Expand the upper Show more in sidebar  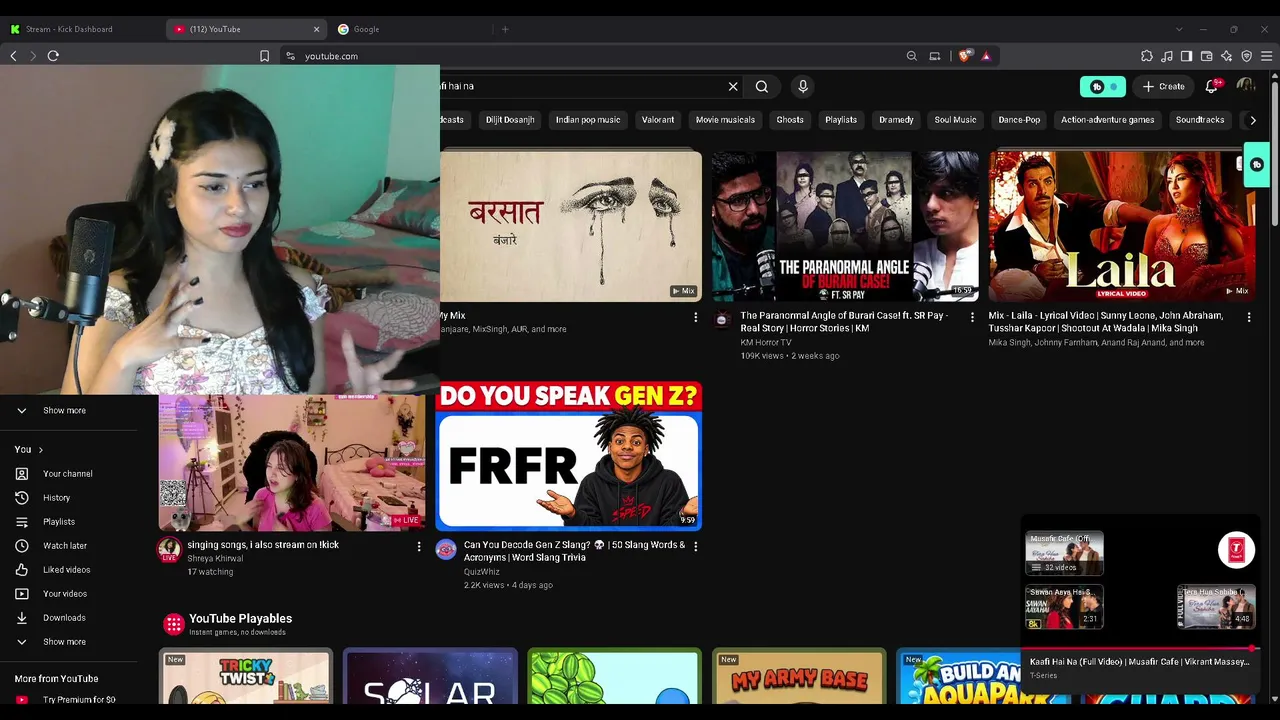tap(64, 410)
